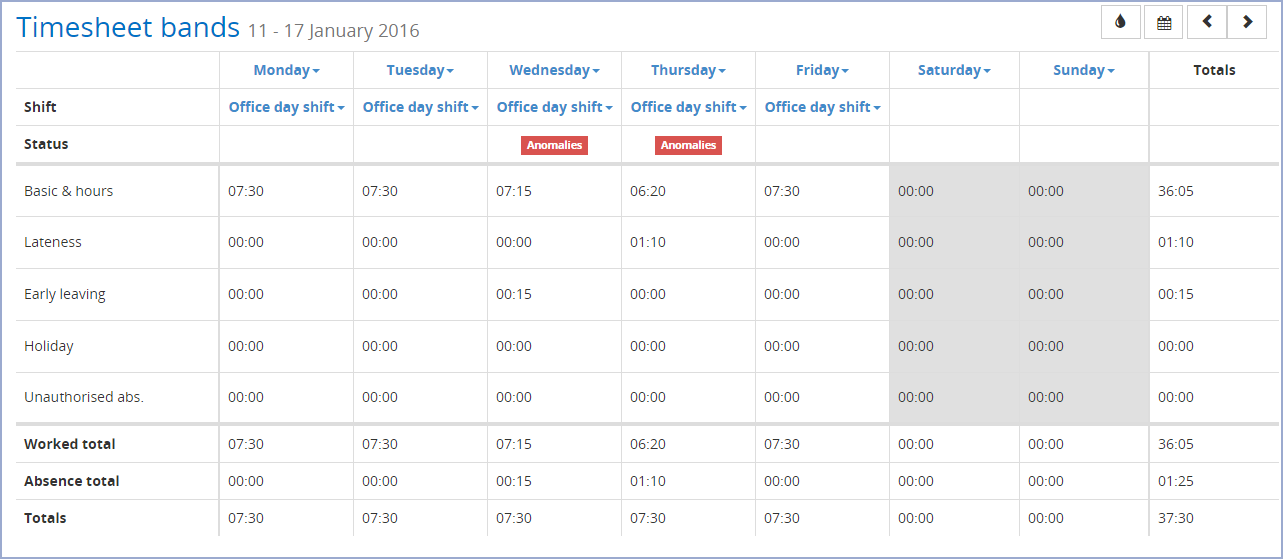1283x559 pixels.
Task: Go to next week arrow
Action: 1247,22
